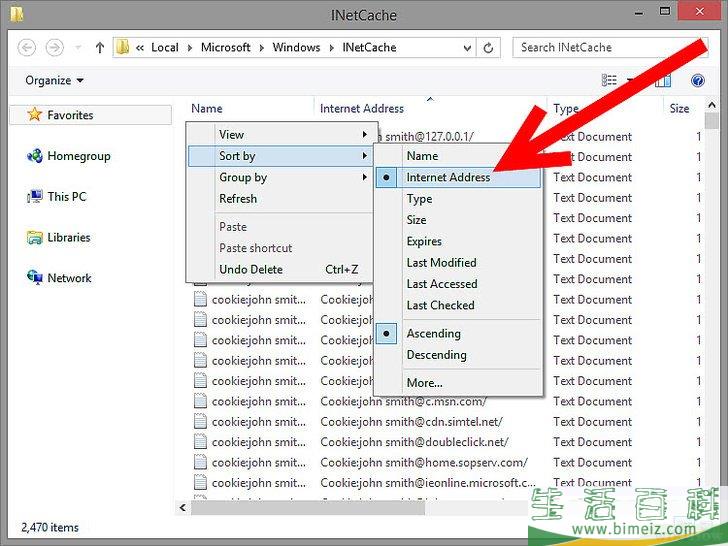728x546 pixels.
Task: Click the Type column header
Action: [566, 108]
